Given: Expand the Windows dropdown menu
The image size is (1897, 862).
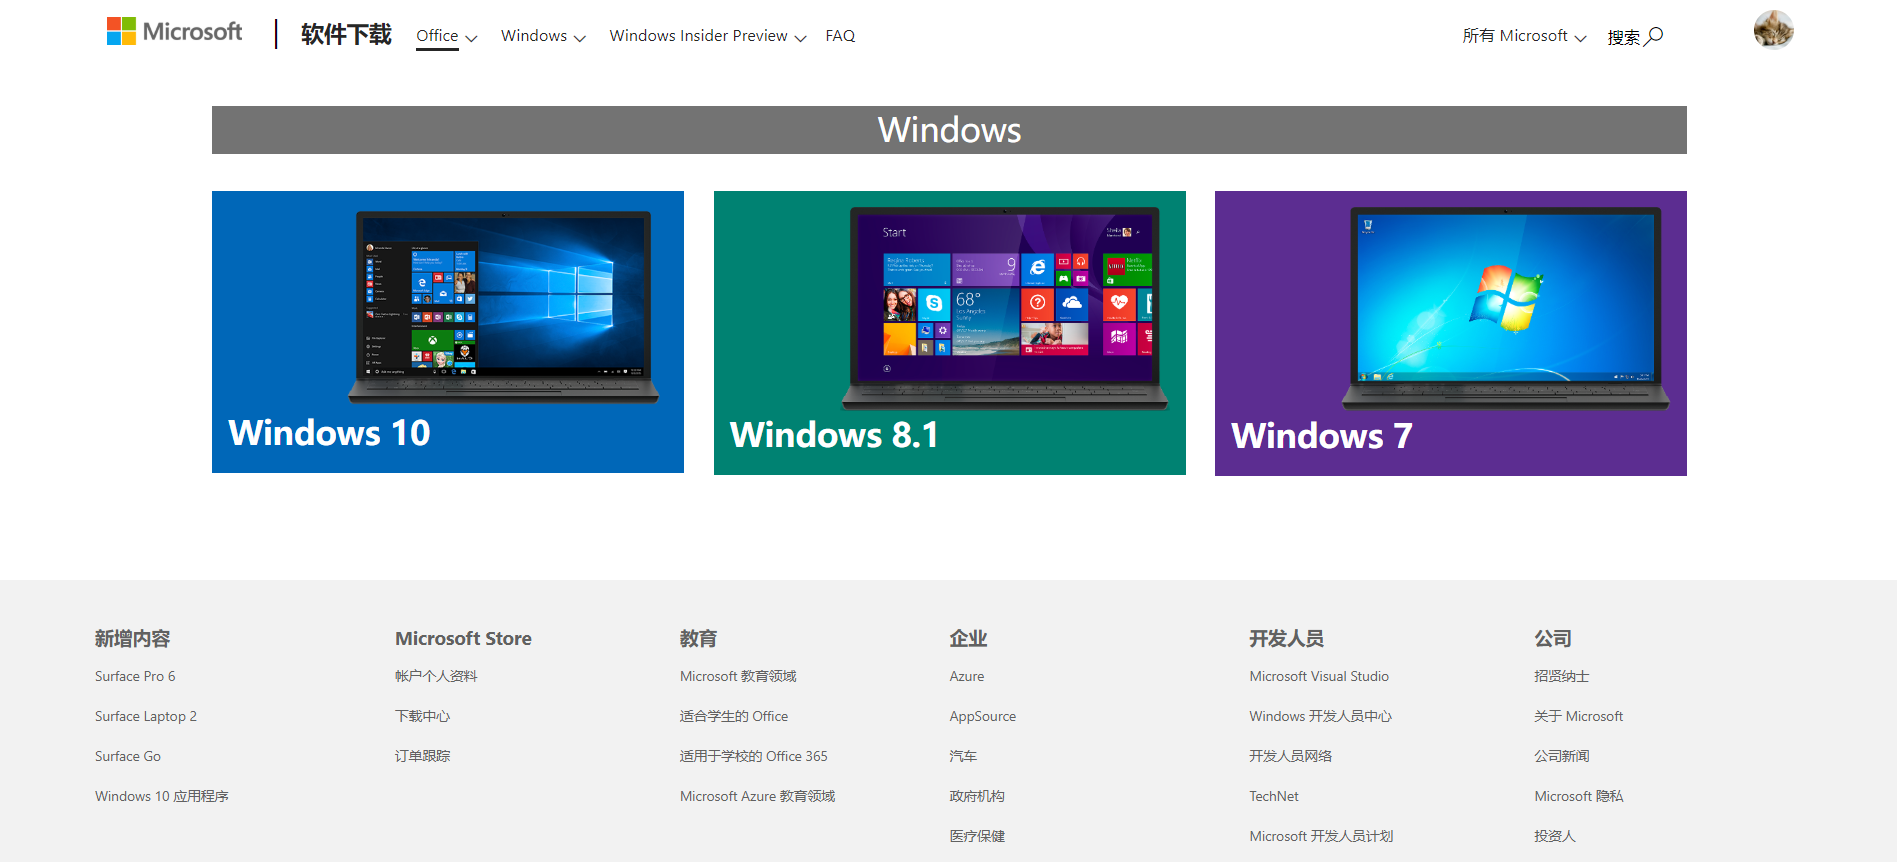Looking at the screenshot, I should (543, 36).
